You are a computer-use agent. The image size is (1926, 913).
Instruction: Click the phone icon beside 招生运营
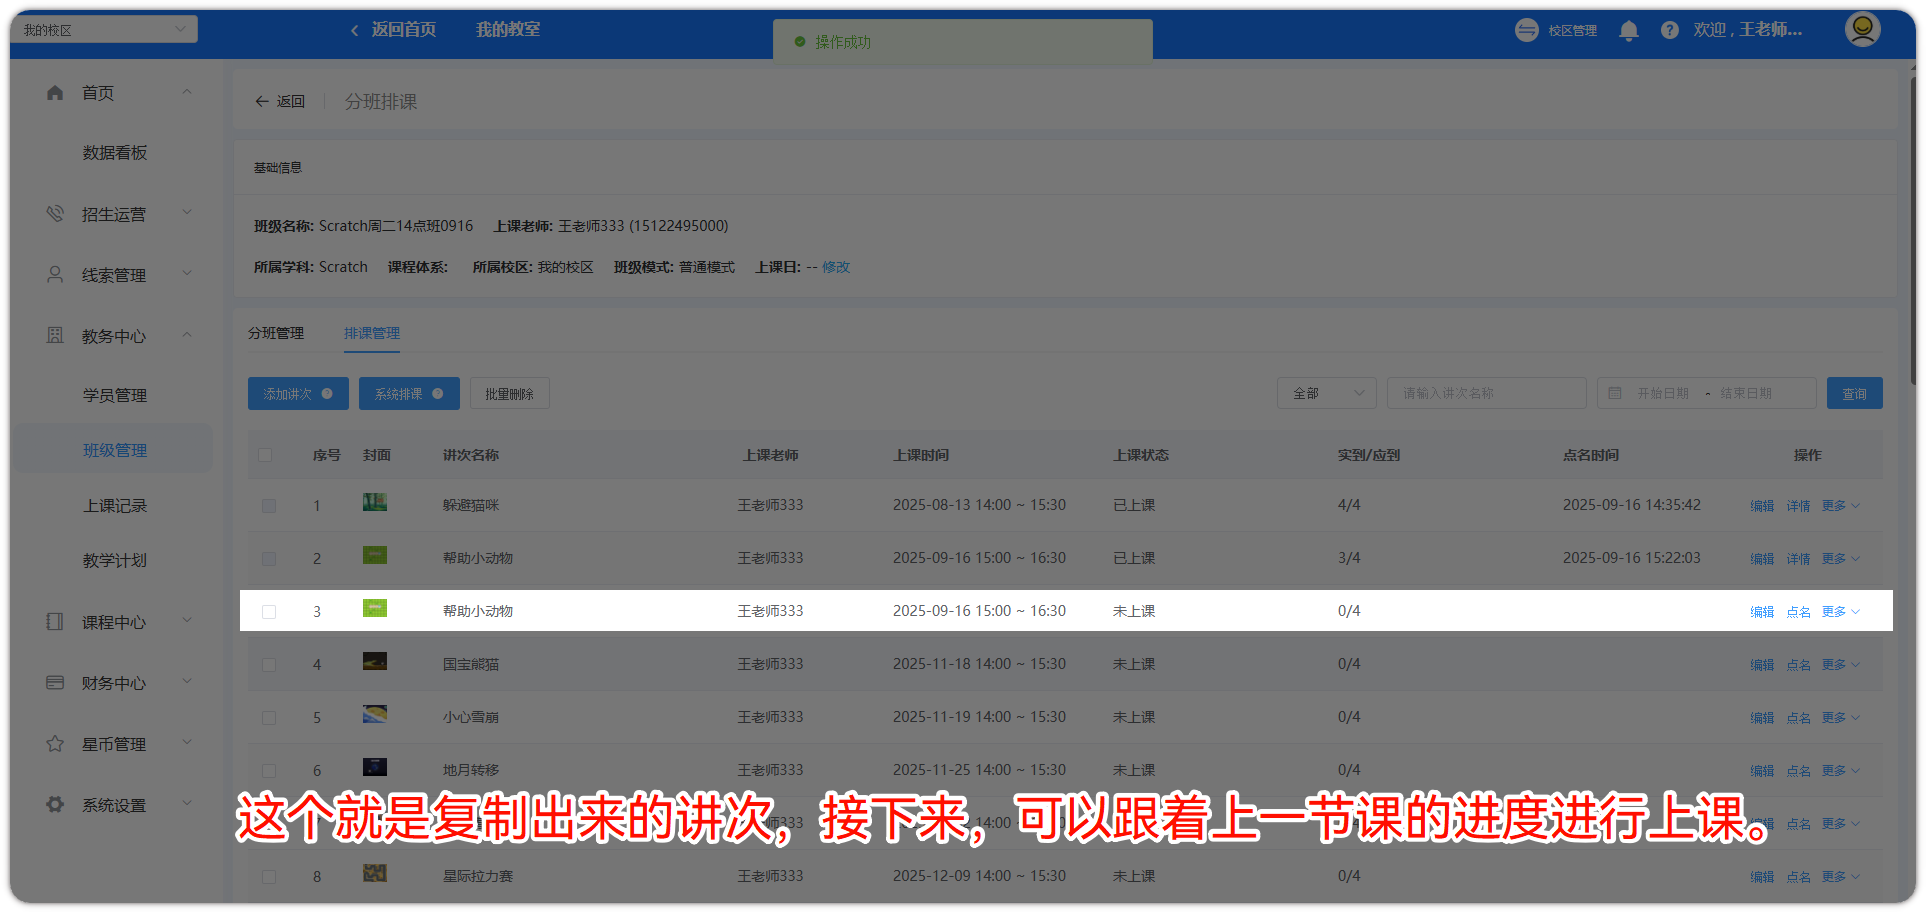point(55,213)
